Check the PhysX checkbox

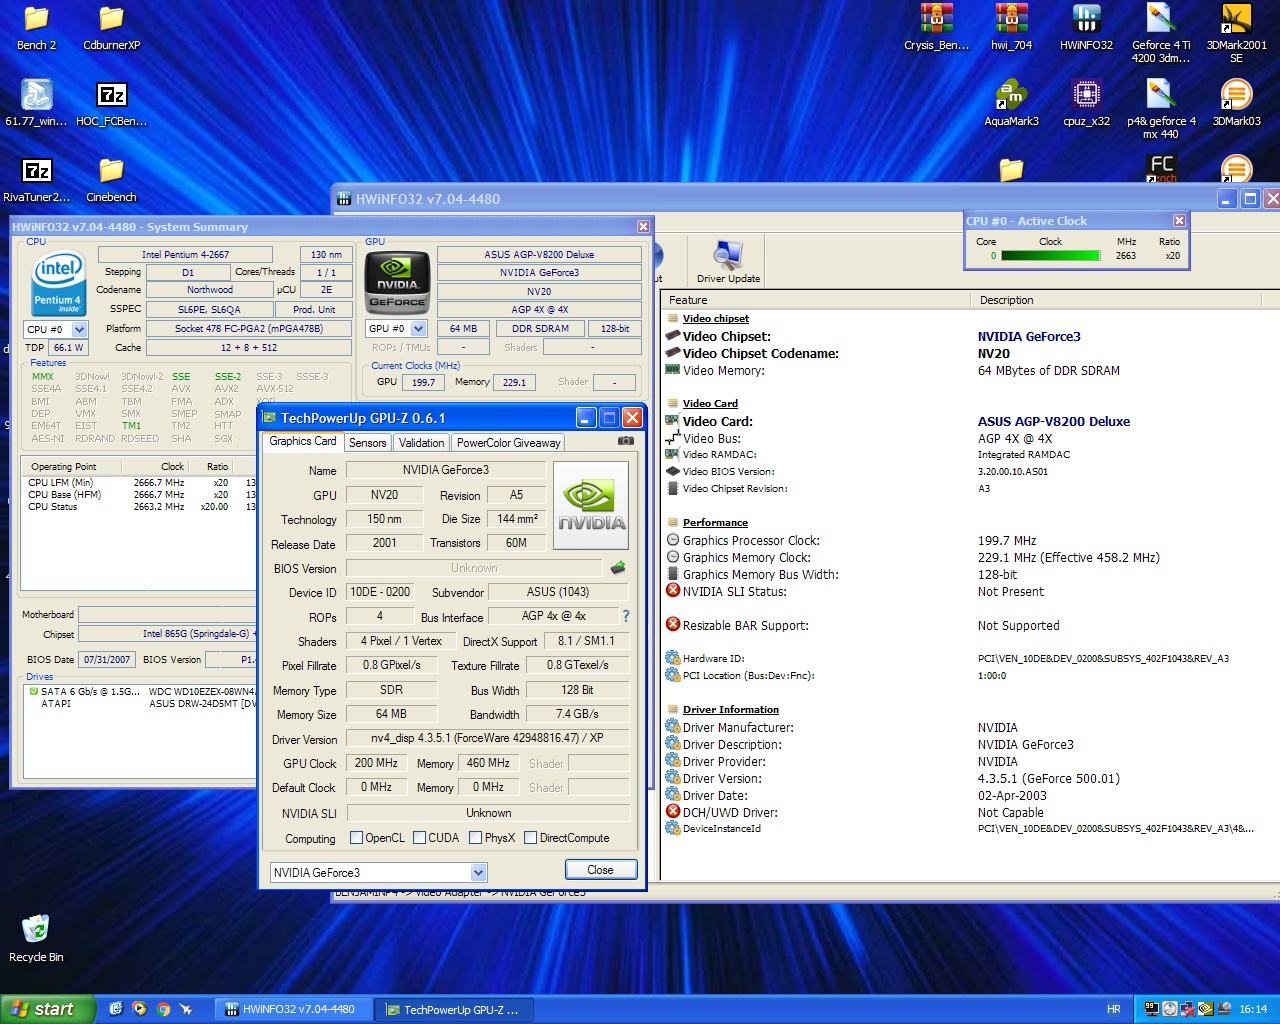476,838
